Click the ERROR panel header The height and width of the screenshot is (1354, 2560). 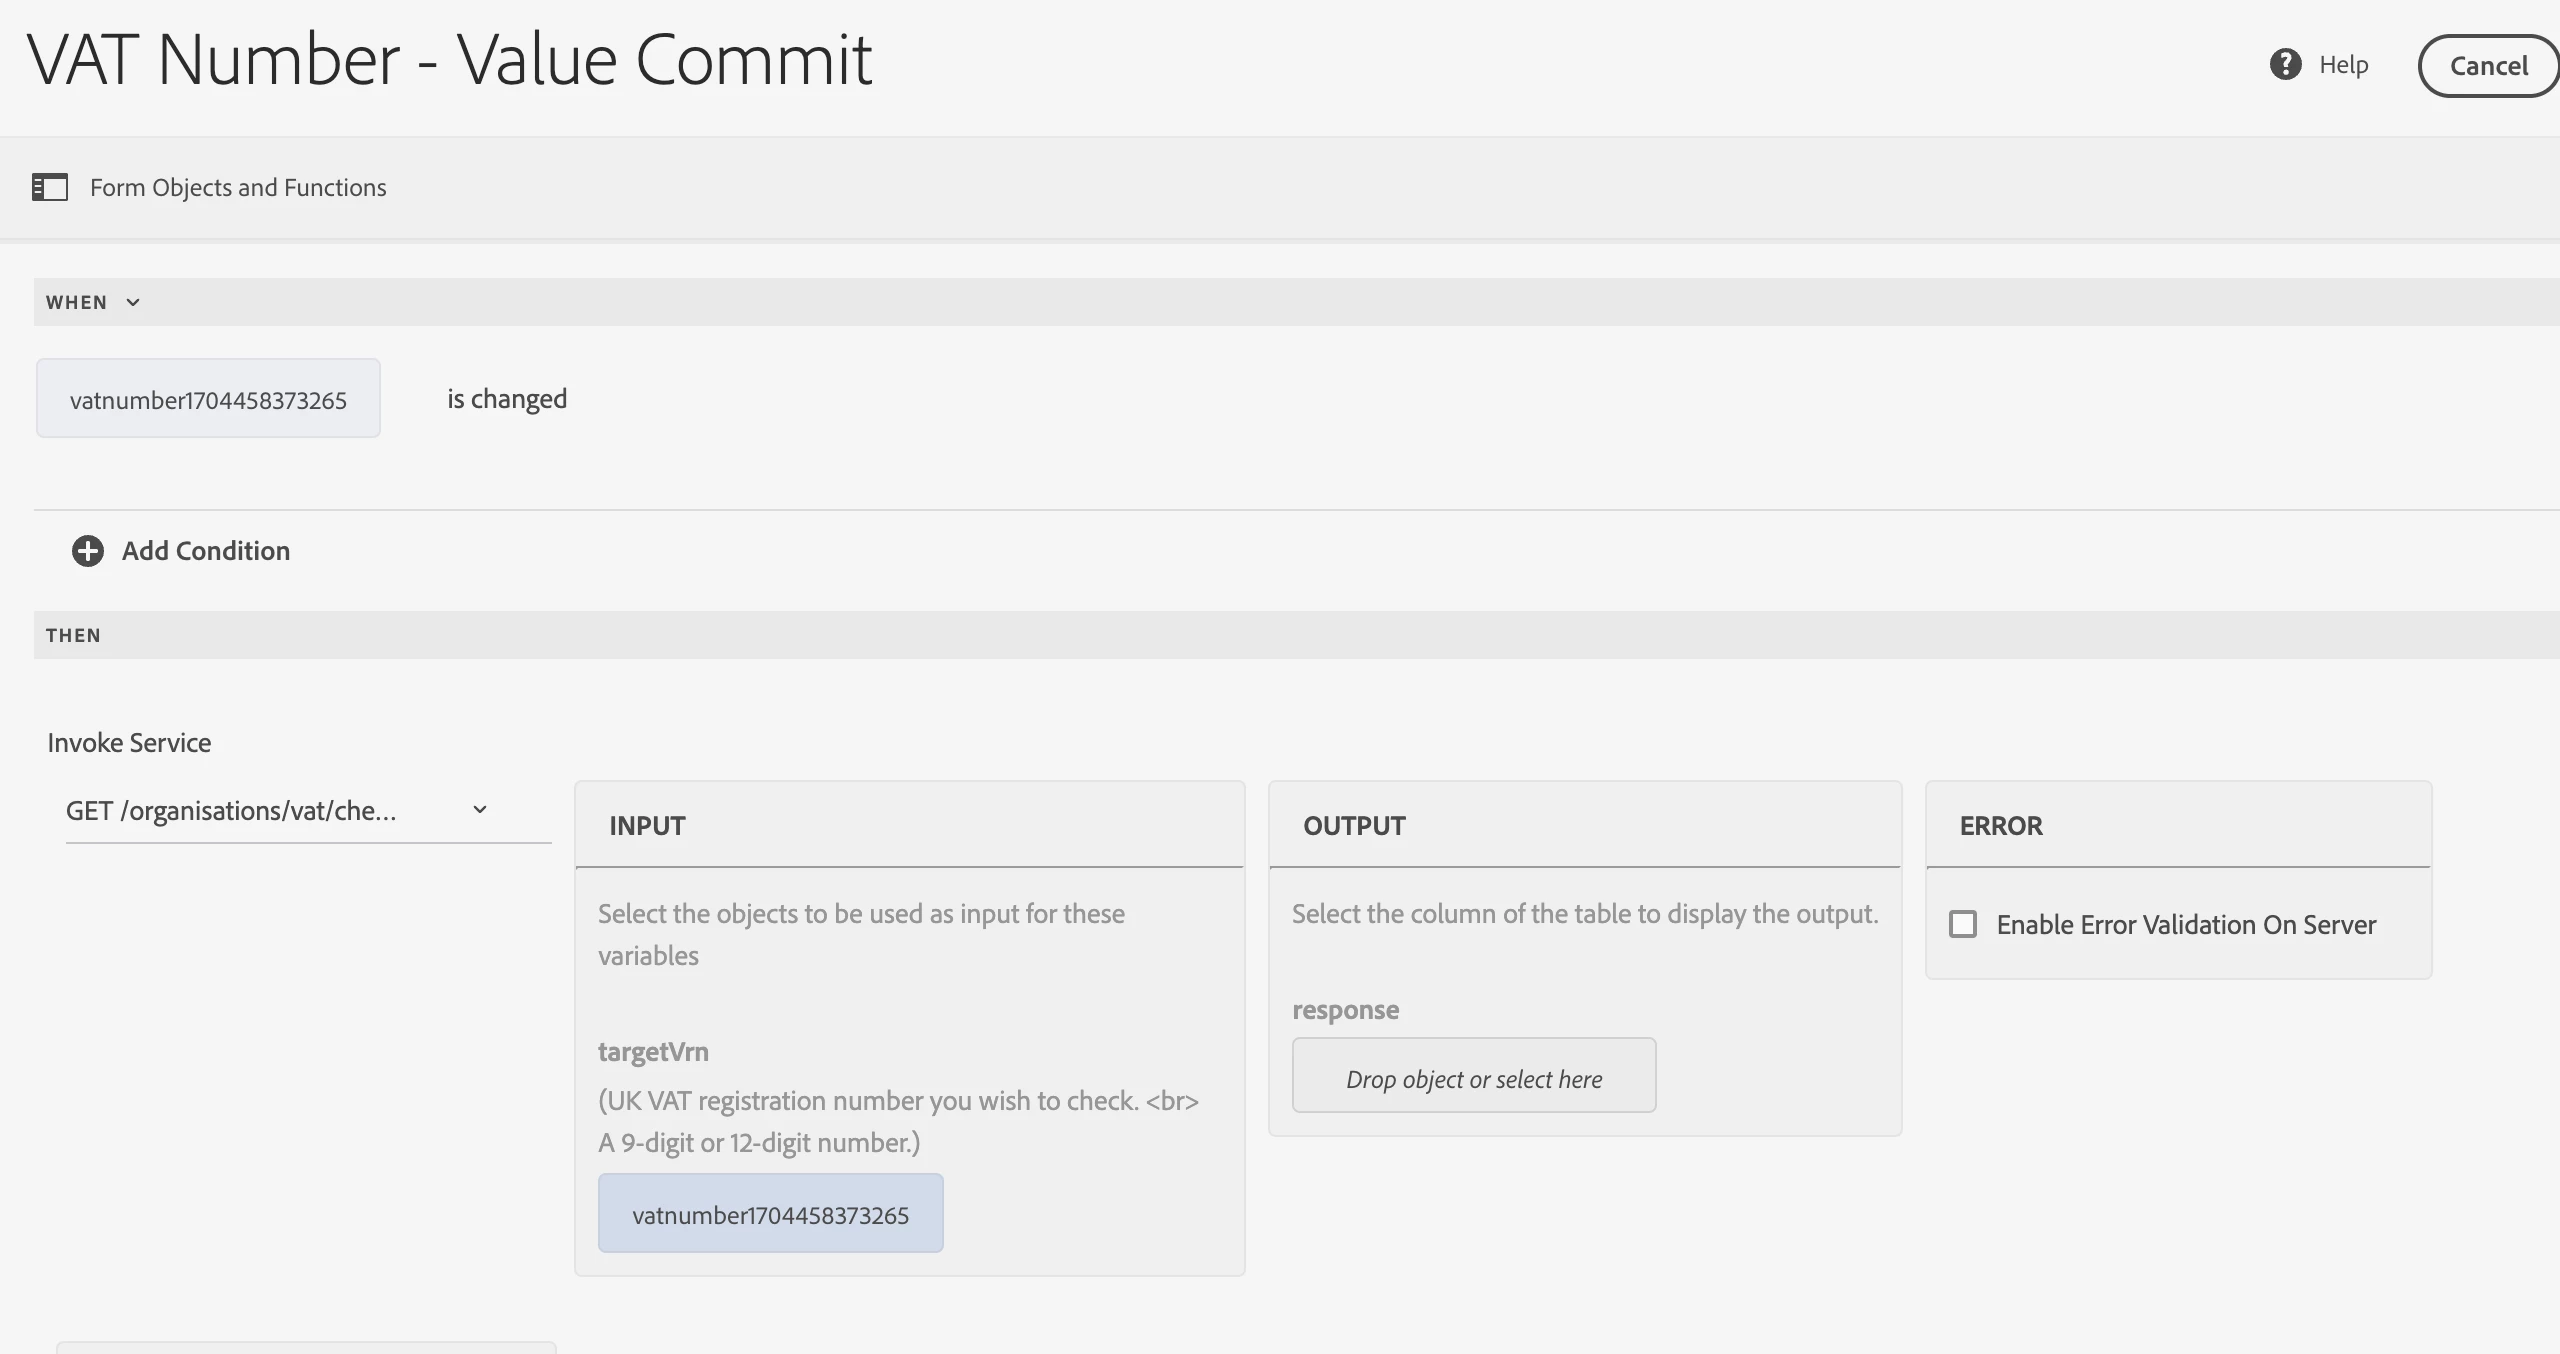[x=2001, y=826]
